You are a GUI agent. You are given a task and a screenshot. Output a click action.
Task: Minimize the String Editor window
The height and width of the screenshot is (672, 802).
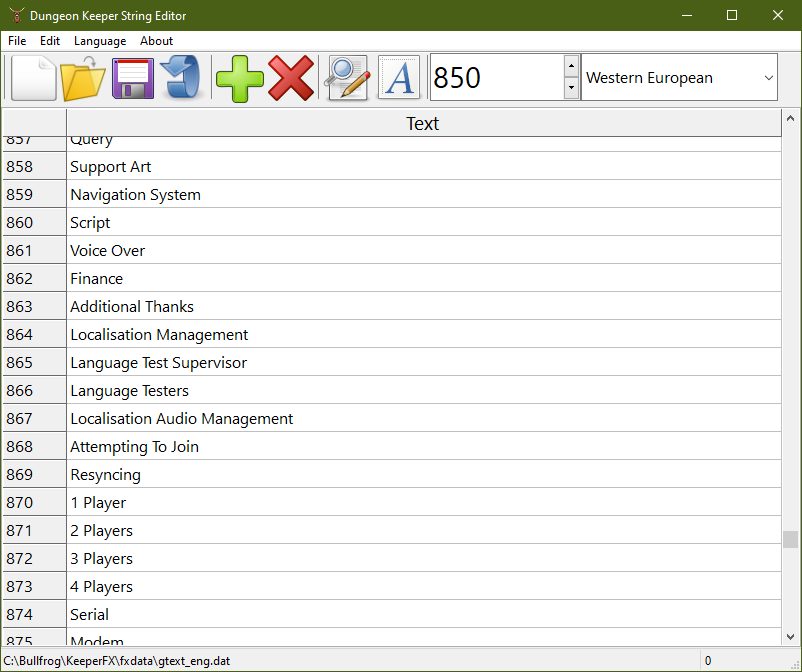[687, 15]
